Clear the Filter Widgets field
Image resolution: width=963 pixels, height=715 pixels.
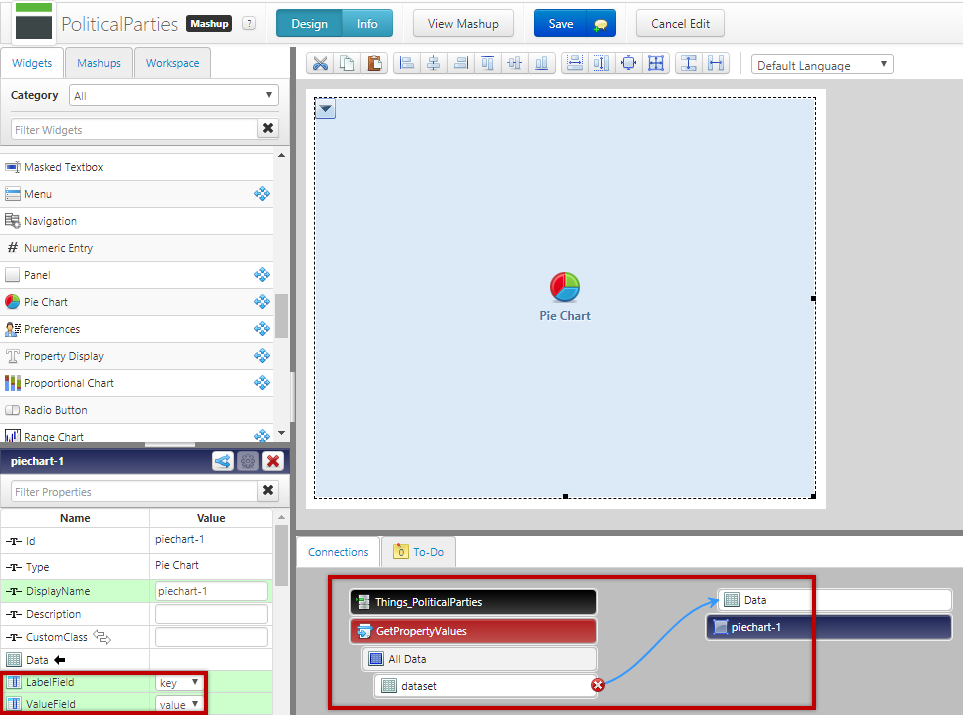tap(268, 128)
